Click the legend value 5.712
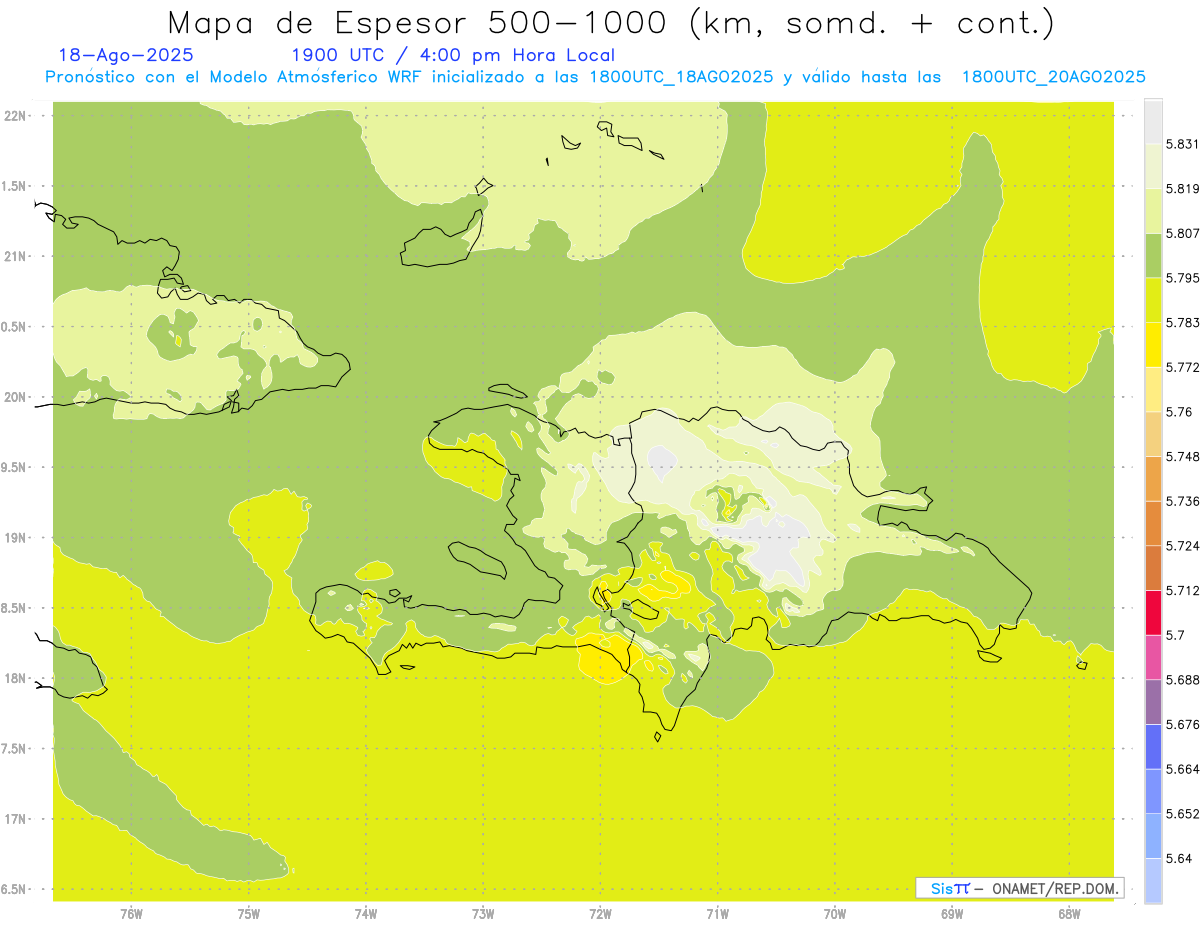Image resolution: width=1200 pixels, height=927 pixels. (1182, 590)
